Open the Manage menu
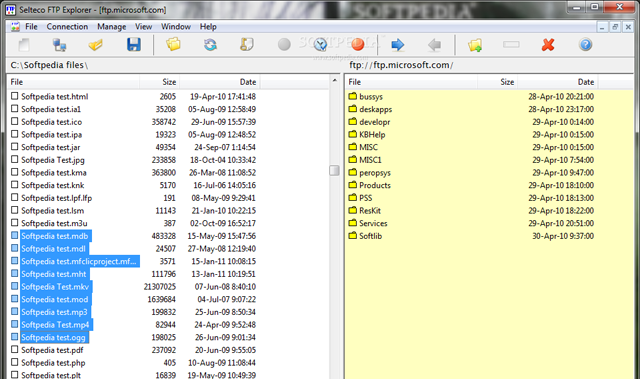Screen dimensions: 640x379 coord(111,27)
